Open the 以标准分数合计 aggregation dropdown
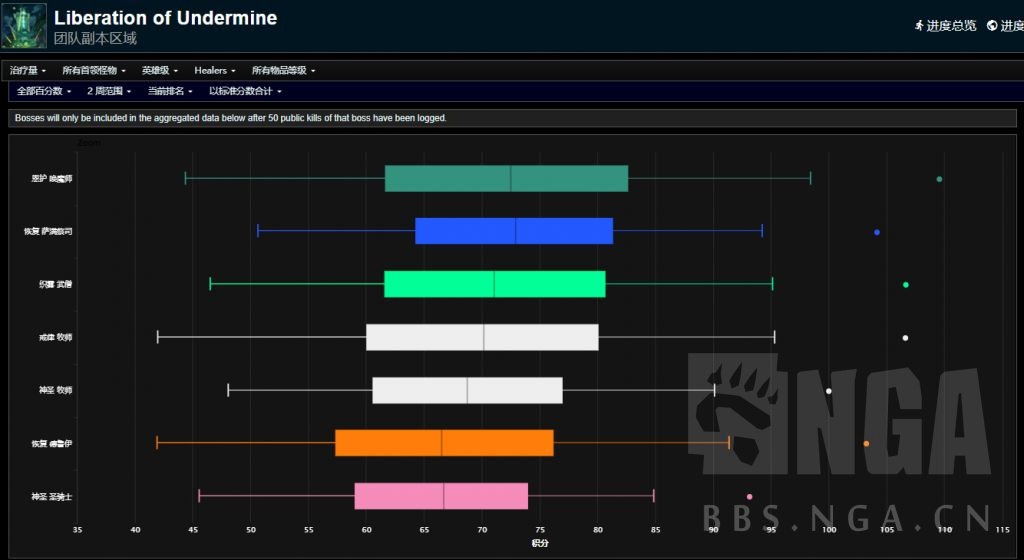 pyautogui.click(x=245, y=91)
